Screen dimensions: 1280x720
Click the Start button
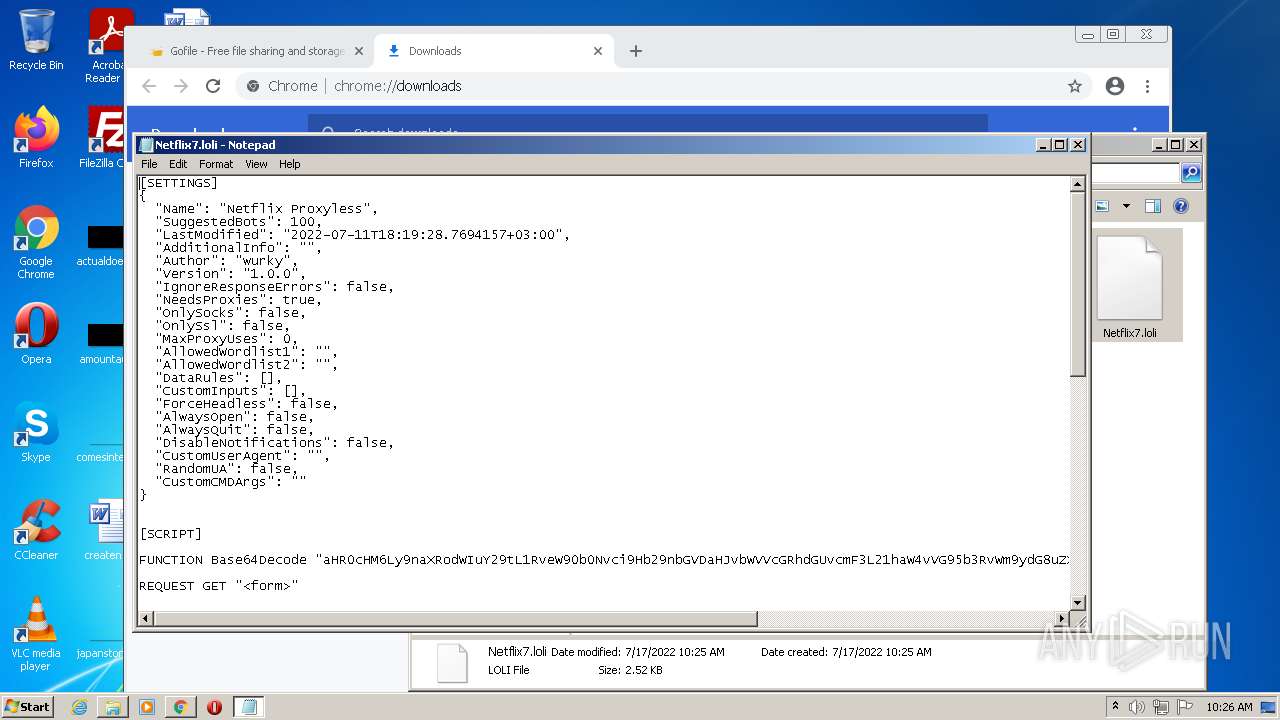click(27, 706)
